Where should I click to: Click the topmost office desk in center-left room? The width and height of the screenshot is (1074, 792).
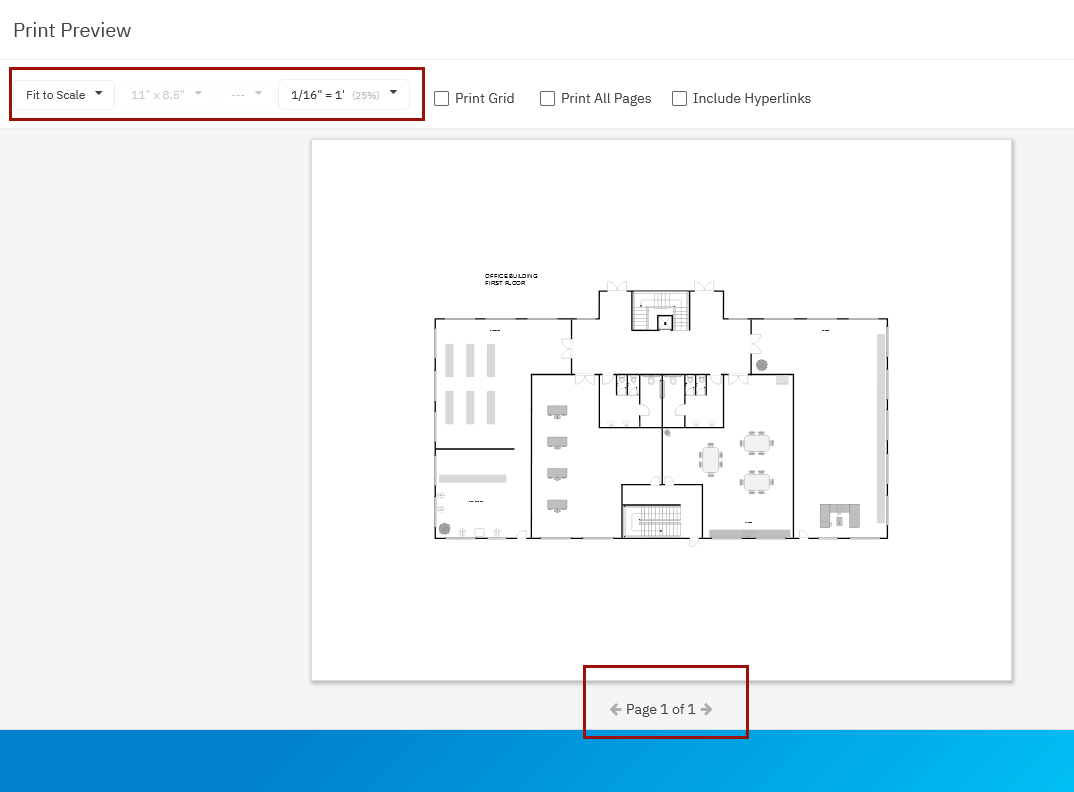click(x=557, y=411)
